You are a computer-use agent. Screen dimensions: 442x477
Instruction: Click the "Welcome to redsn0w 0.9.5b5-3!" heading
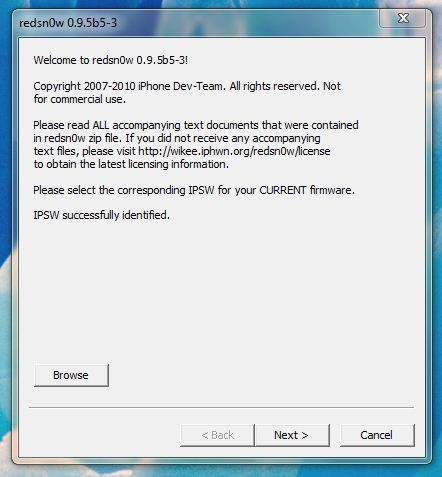(111, 60)
